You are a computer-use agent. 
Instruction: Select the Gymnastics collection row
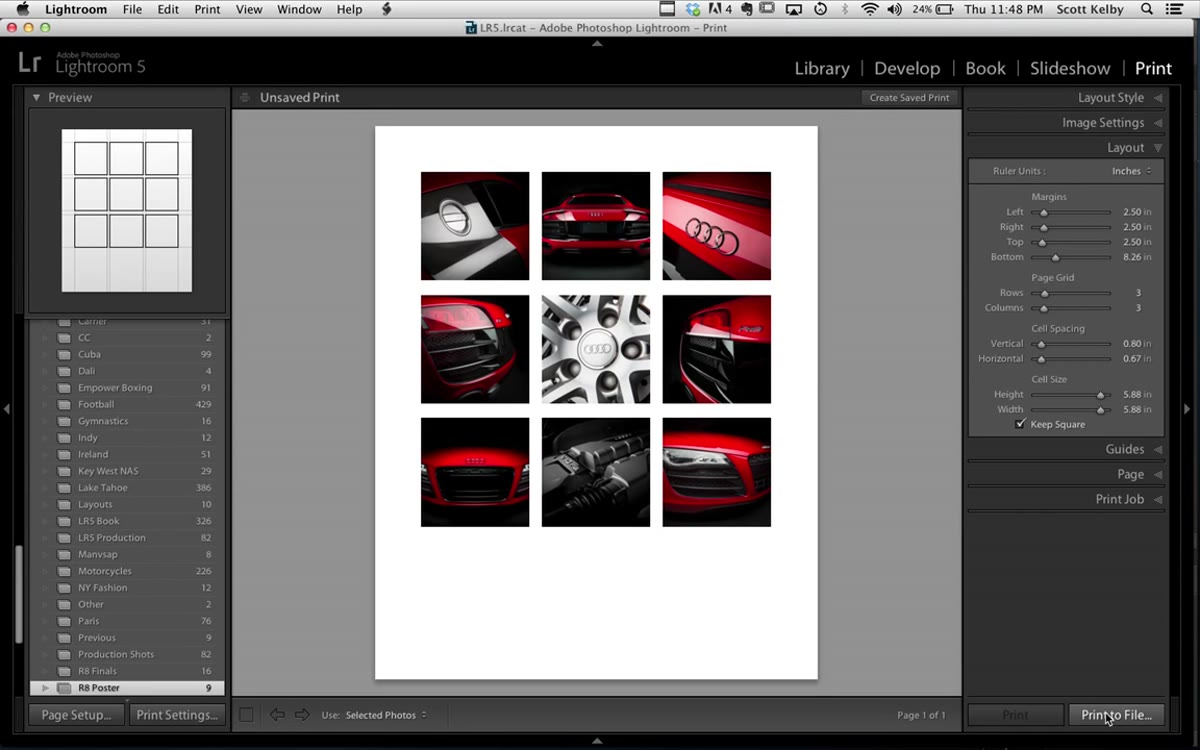coord(127,421)
